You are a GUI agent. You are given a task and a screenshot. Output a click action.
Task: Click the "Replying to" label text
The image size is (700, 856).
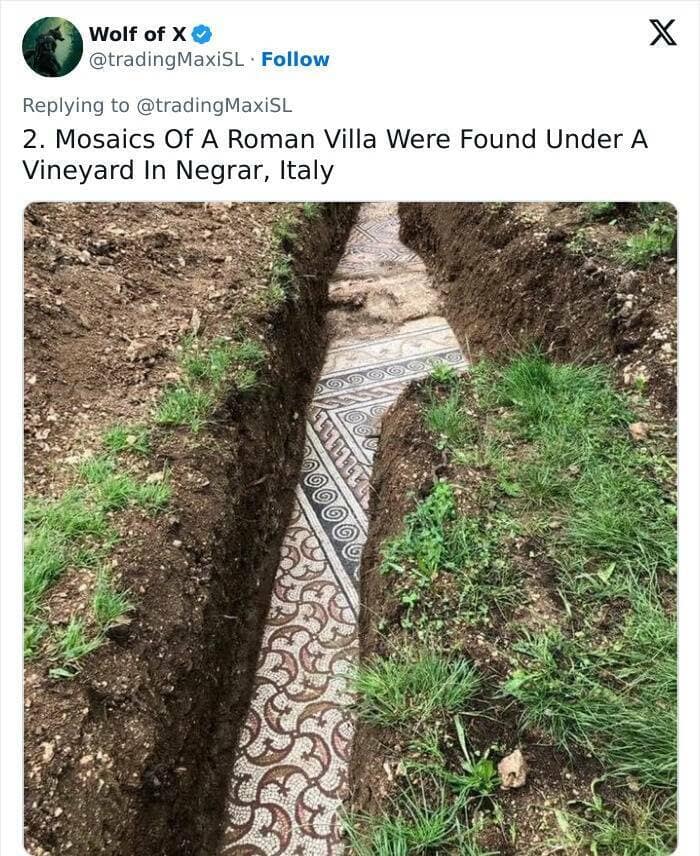tap(76, 105)
